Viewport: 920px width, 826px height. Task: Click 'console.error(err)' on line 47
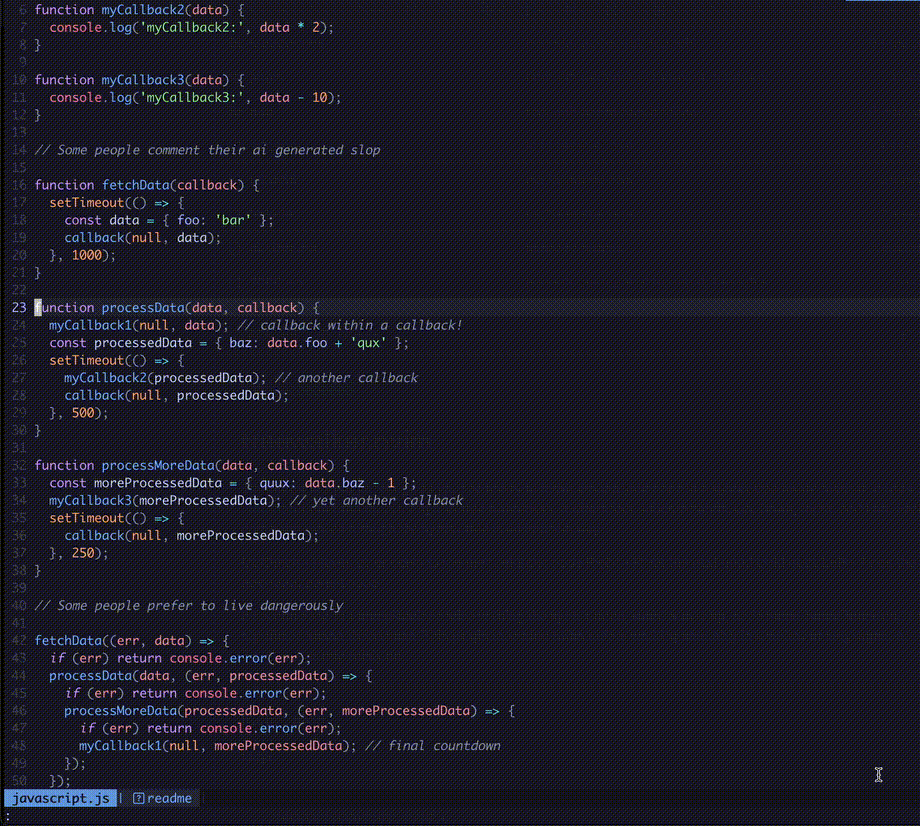(267, 728)
